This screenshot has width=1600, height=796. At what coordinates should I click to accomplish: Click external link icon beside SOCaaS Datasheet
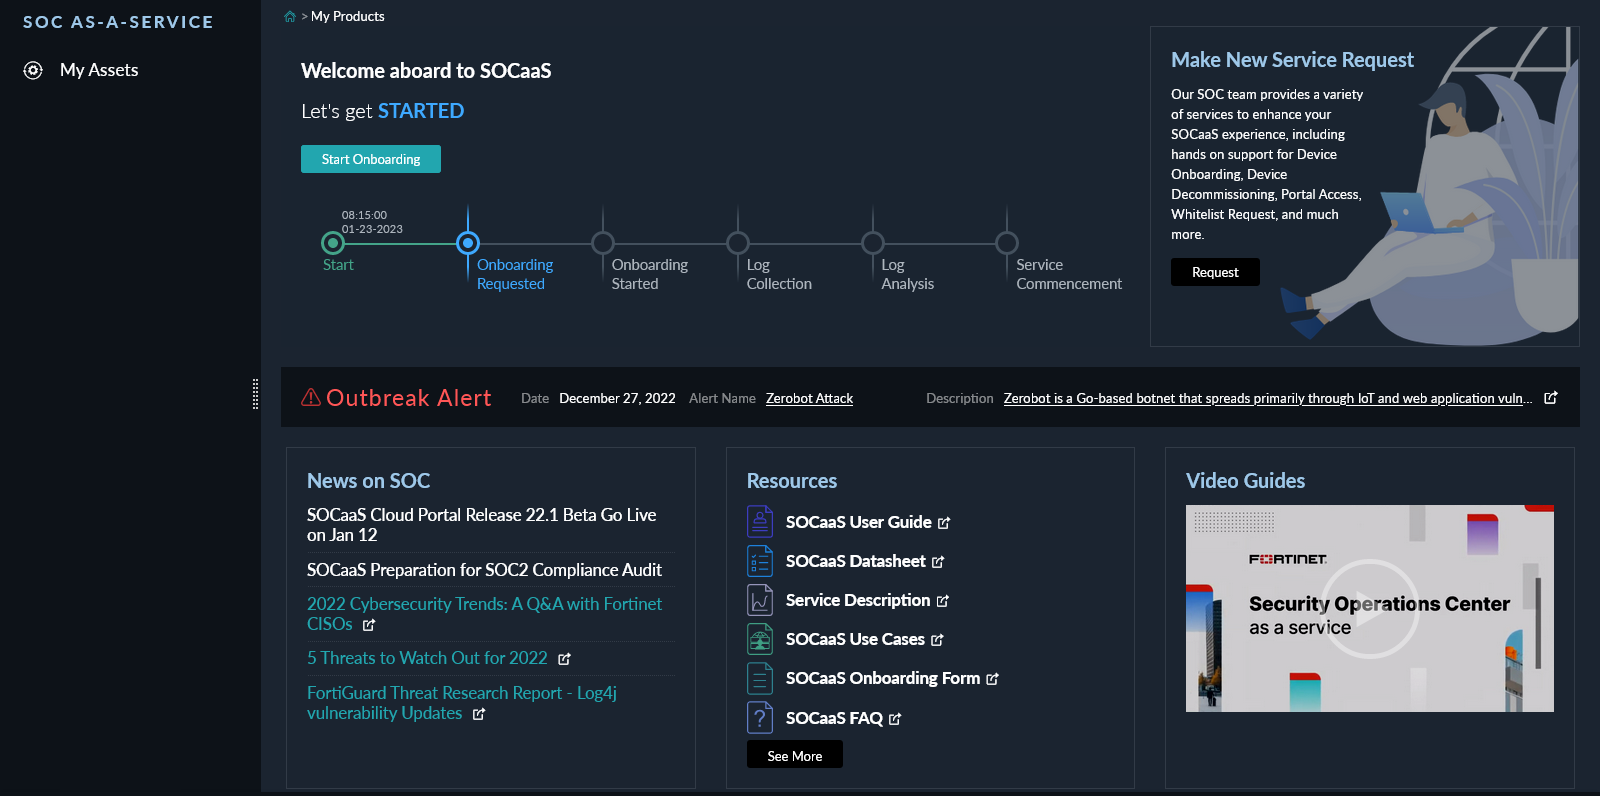coord(938,562)
